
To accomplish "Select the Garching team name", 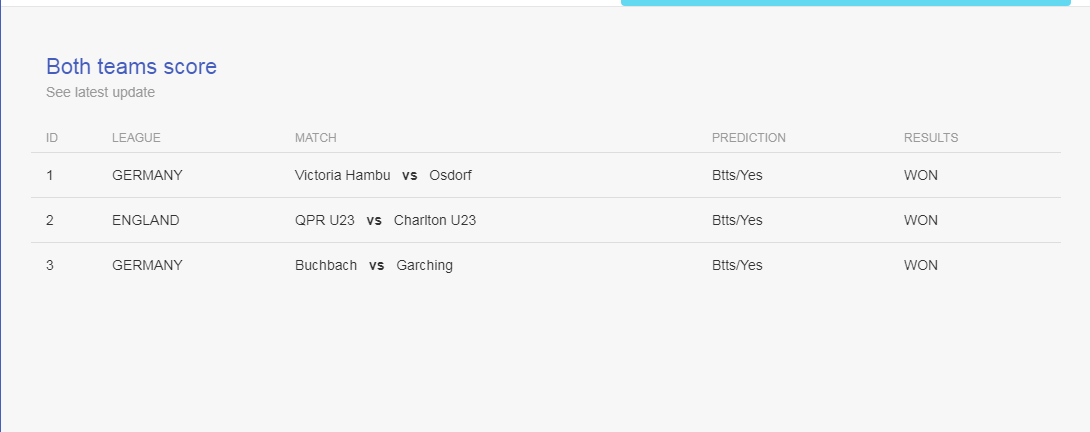I will pos(425,266).
